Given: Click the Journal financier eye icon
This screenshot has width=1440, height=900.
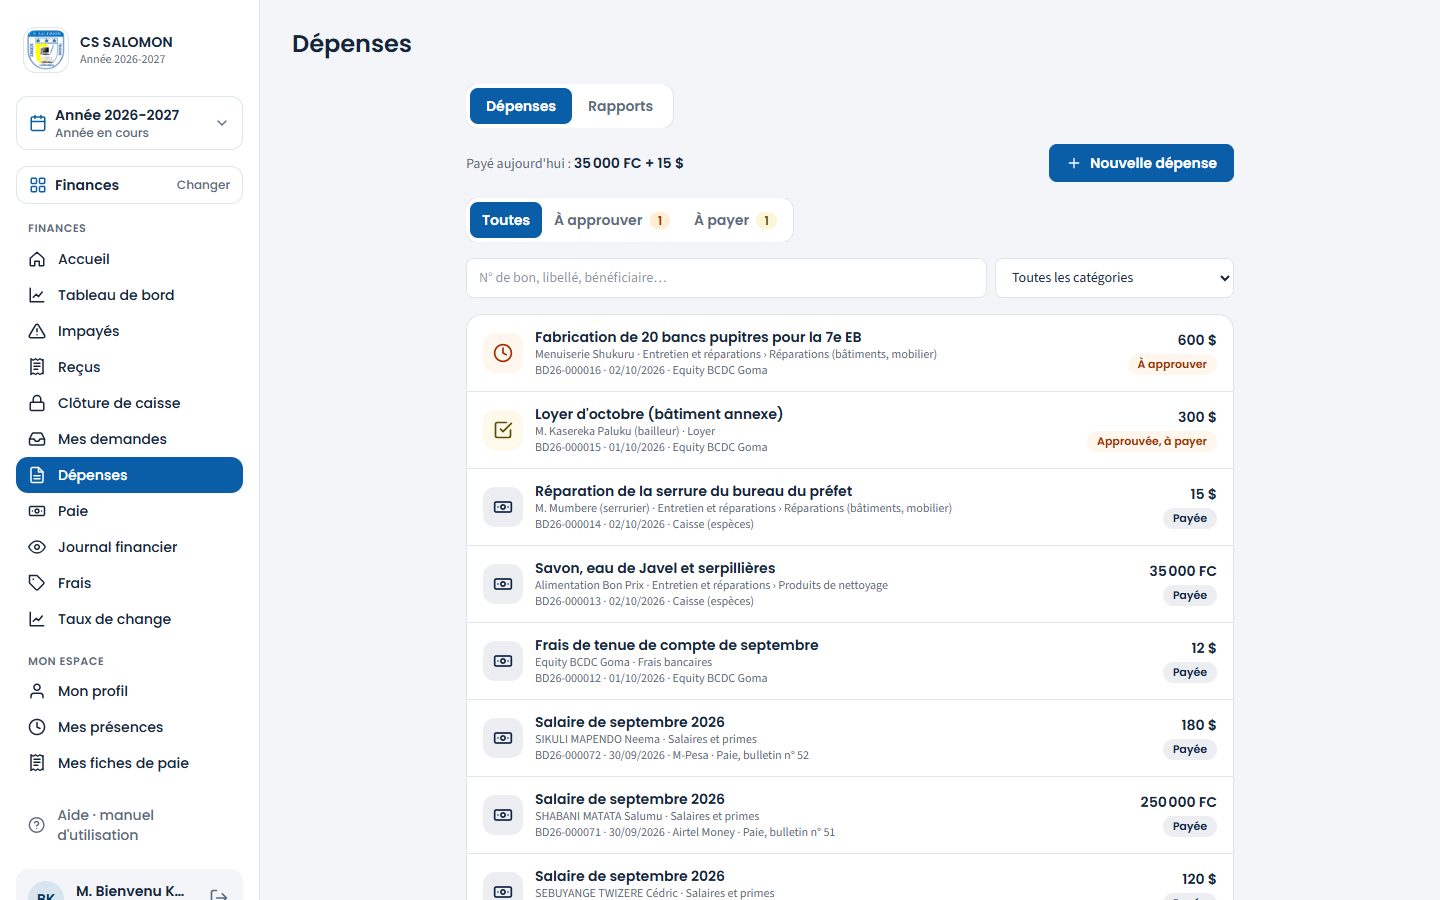Looking at the screenshot, I should click(37, 547).
